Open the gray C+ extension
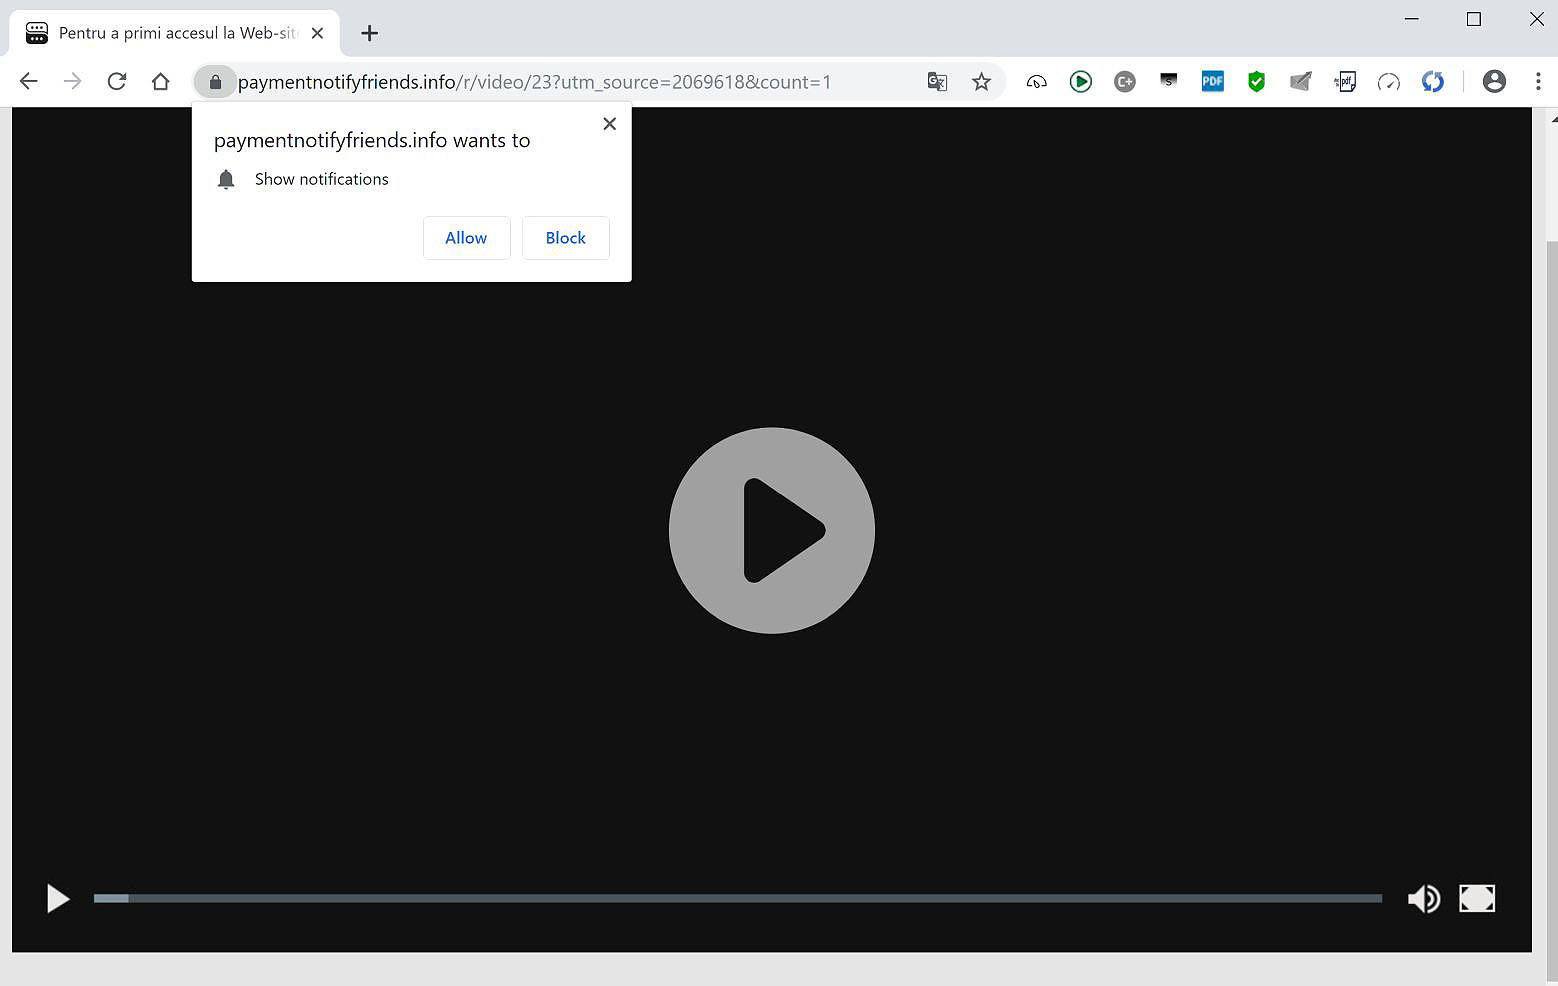 coord(1125,82)
